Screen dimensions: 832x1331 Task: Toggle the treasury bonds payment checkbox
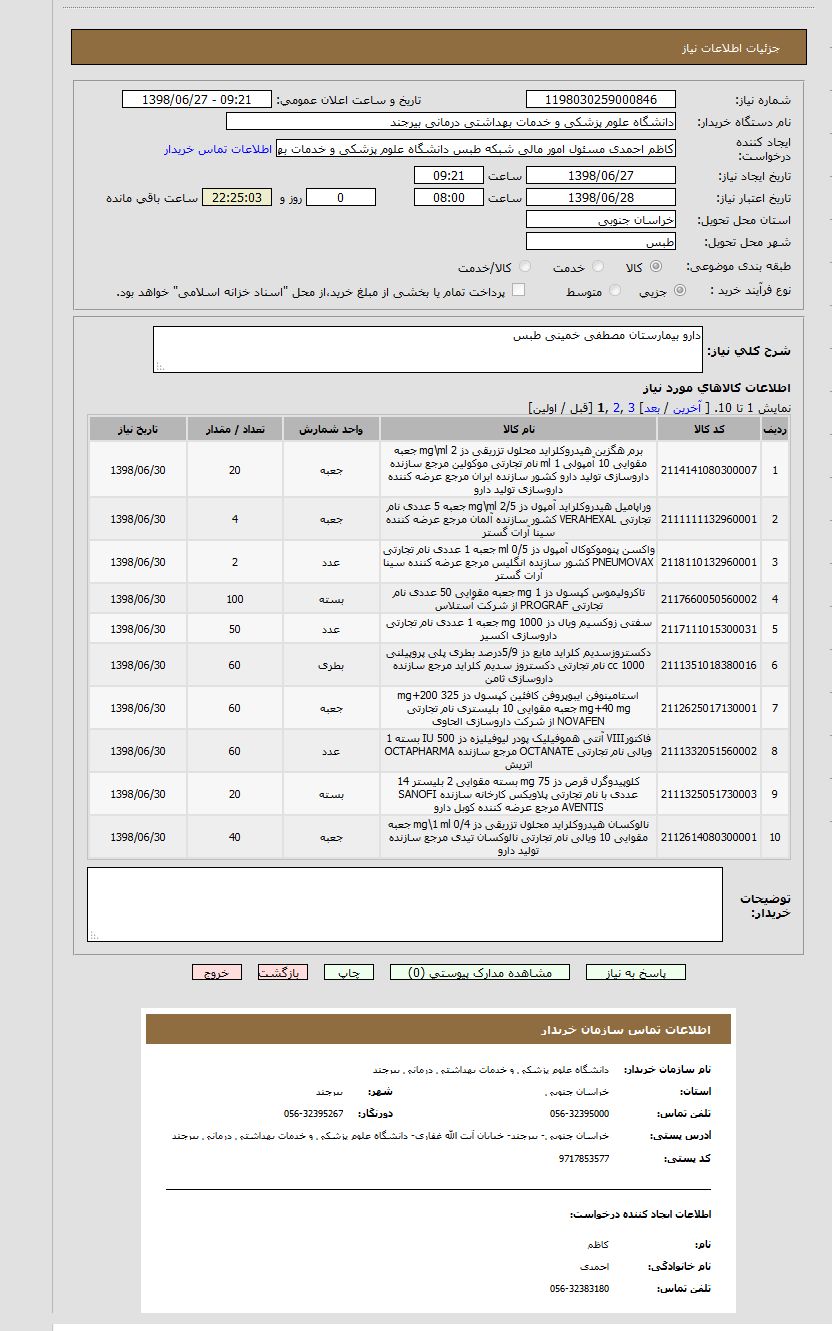click(518, 290)
